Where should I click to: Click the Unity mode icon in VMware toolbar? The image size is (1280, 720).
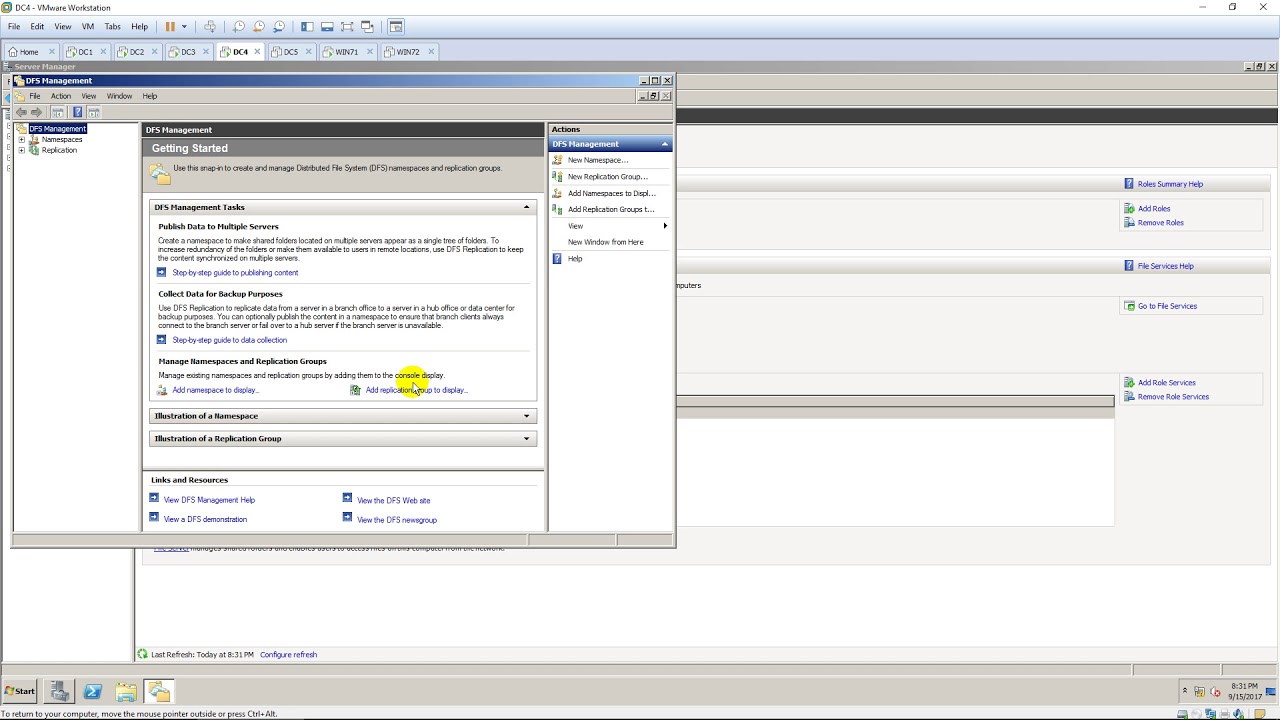point(367,27)
